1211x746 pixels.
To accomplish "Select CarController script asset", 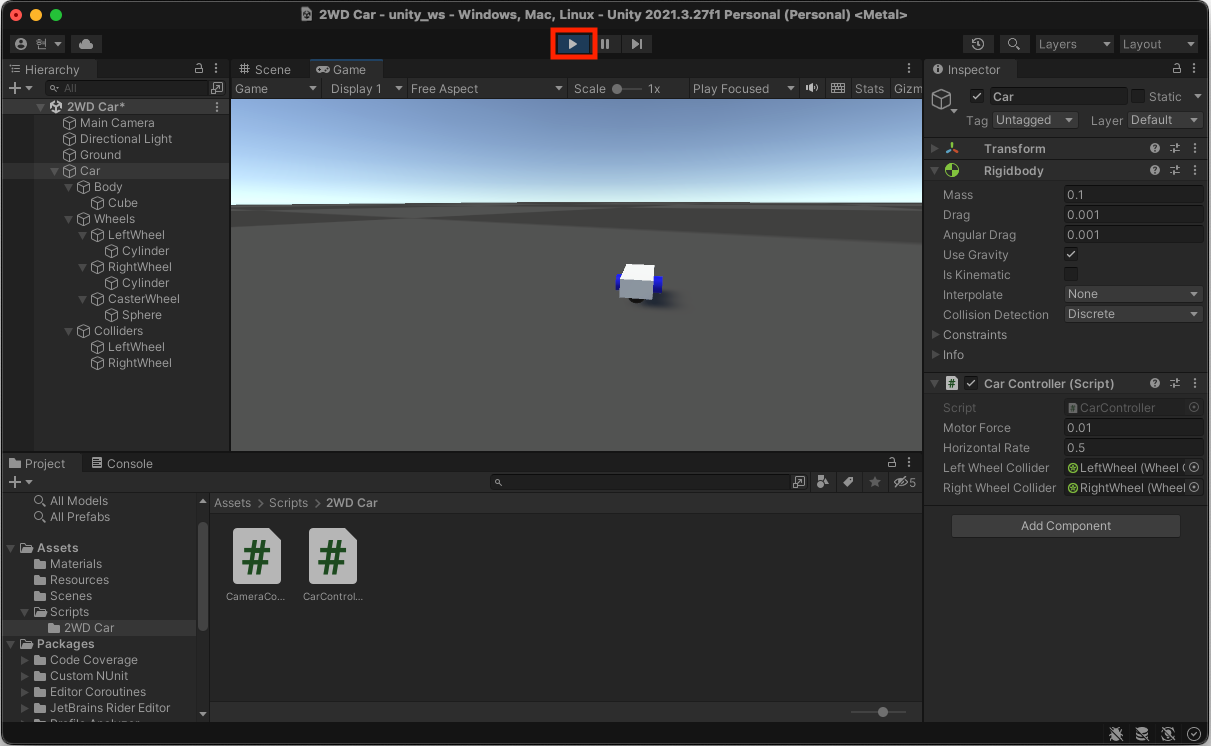I will tap(333, 565).
